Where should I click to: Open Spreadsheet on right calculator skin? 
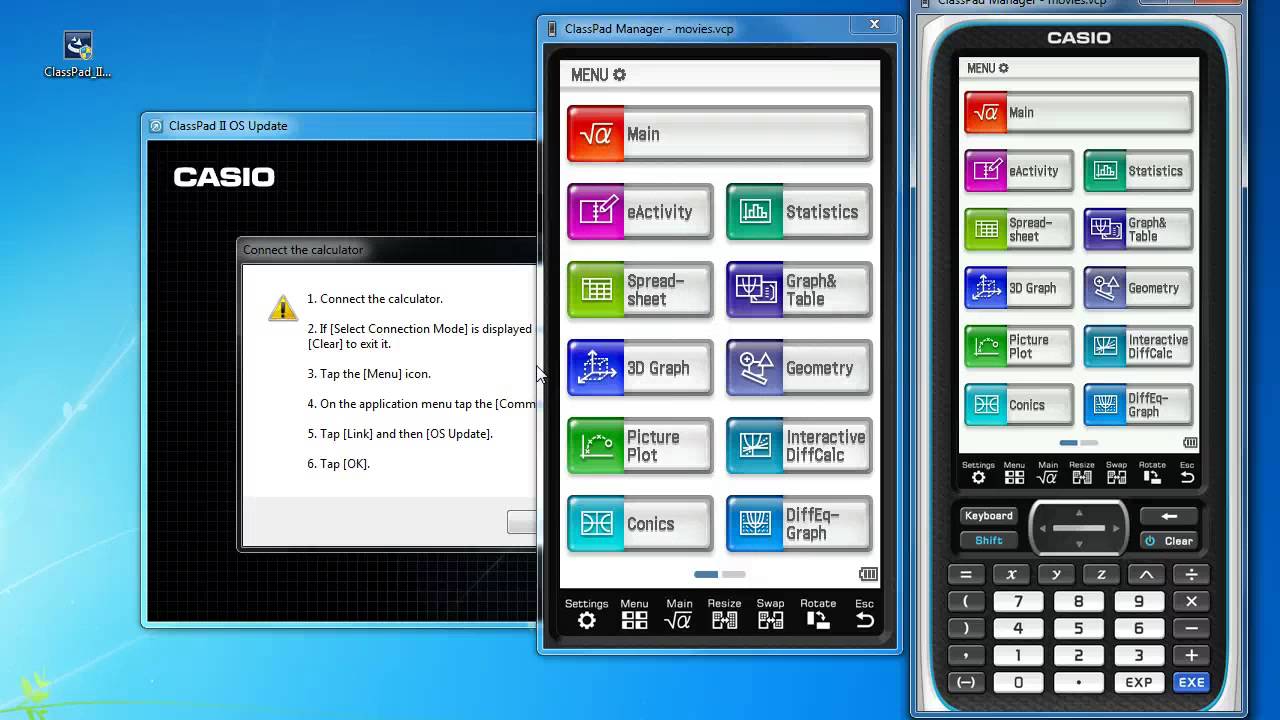pyautogui.click(x=1019, y=230)
